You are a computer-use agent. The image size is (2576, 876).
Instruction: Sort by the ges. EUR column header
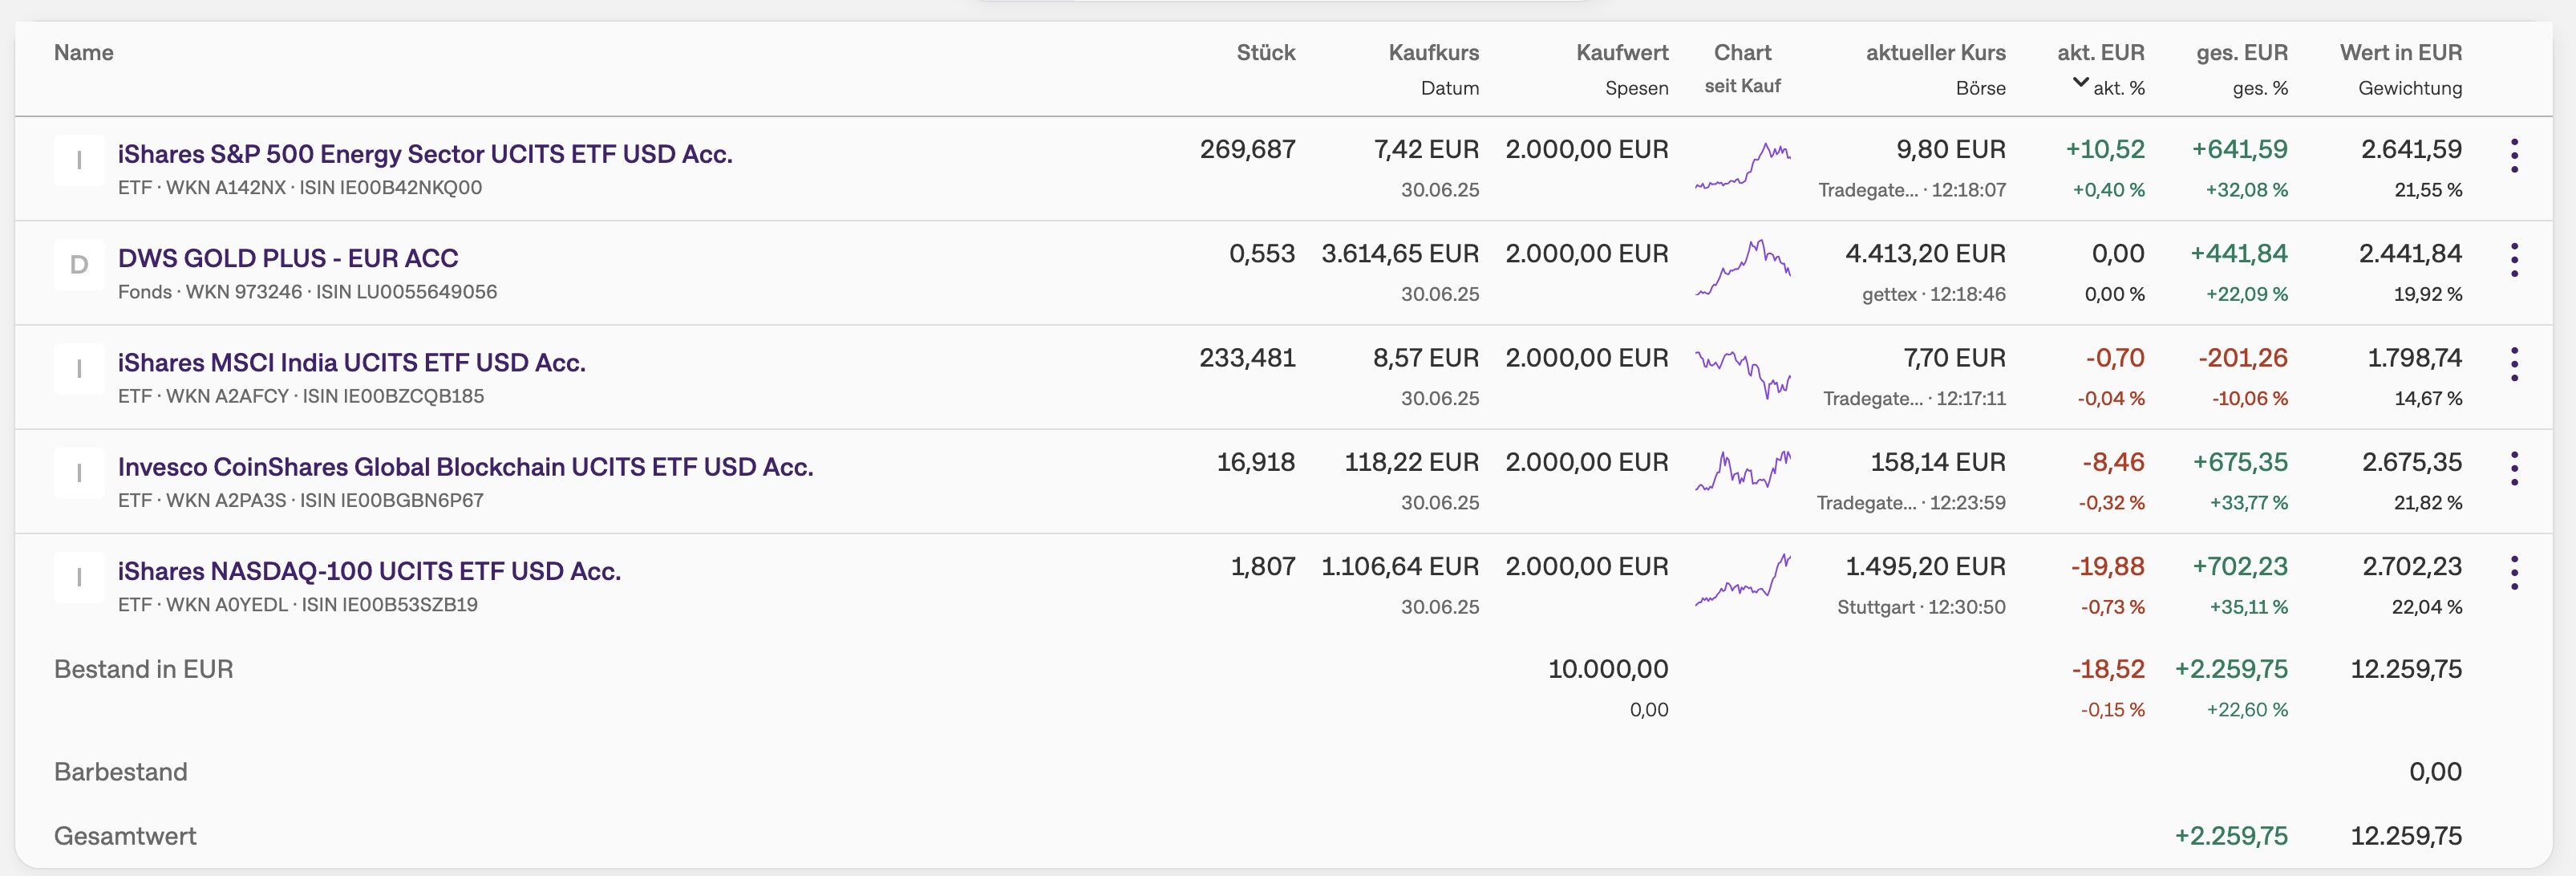point(2241,53)
